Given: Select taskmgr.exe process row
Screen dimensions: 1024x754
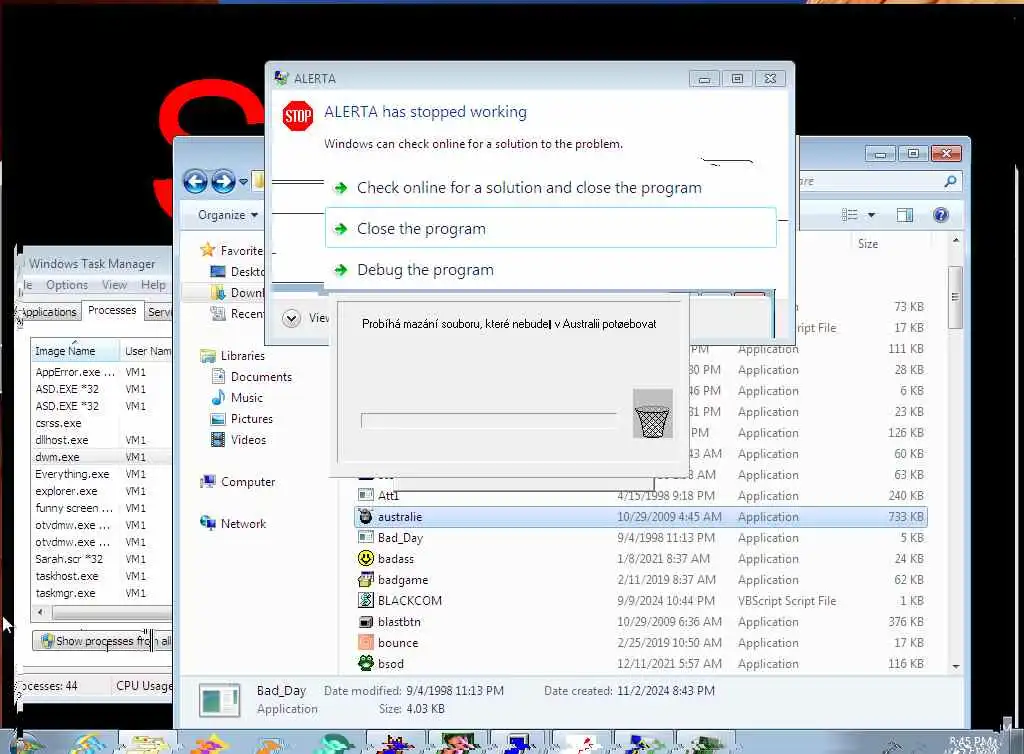Looking at the screenshot, I should [x=103, y=593].
